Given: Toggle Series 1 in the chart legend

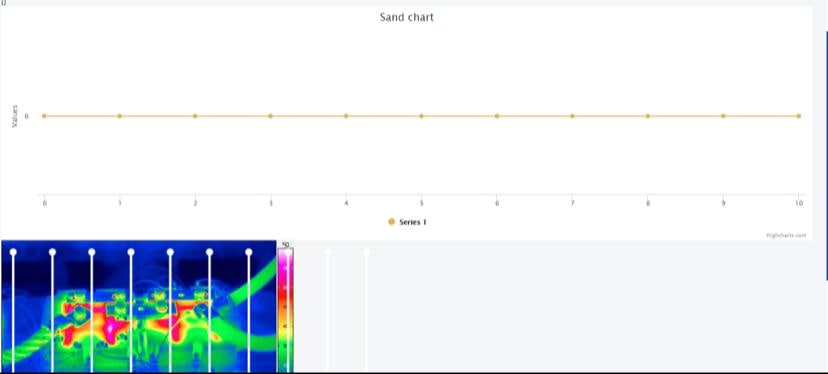Looking at the screenshot, I should pos(407,222).
